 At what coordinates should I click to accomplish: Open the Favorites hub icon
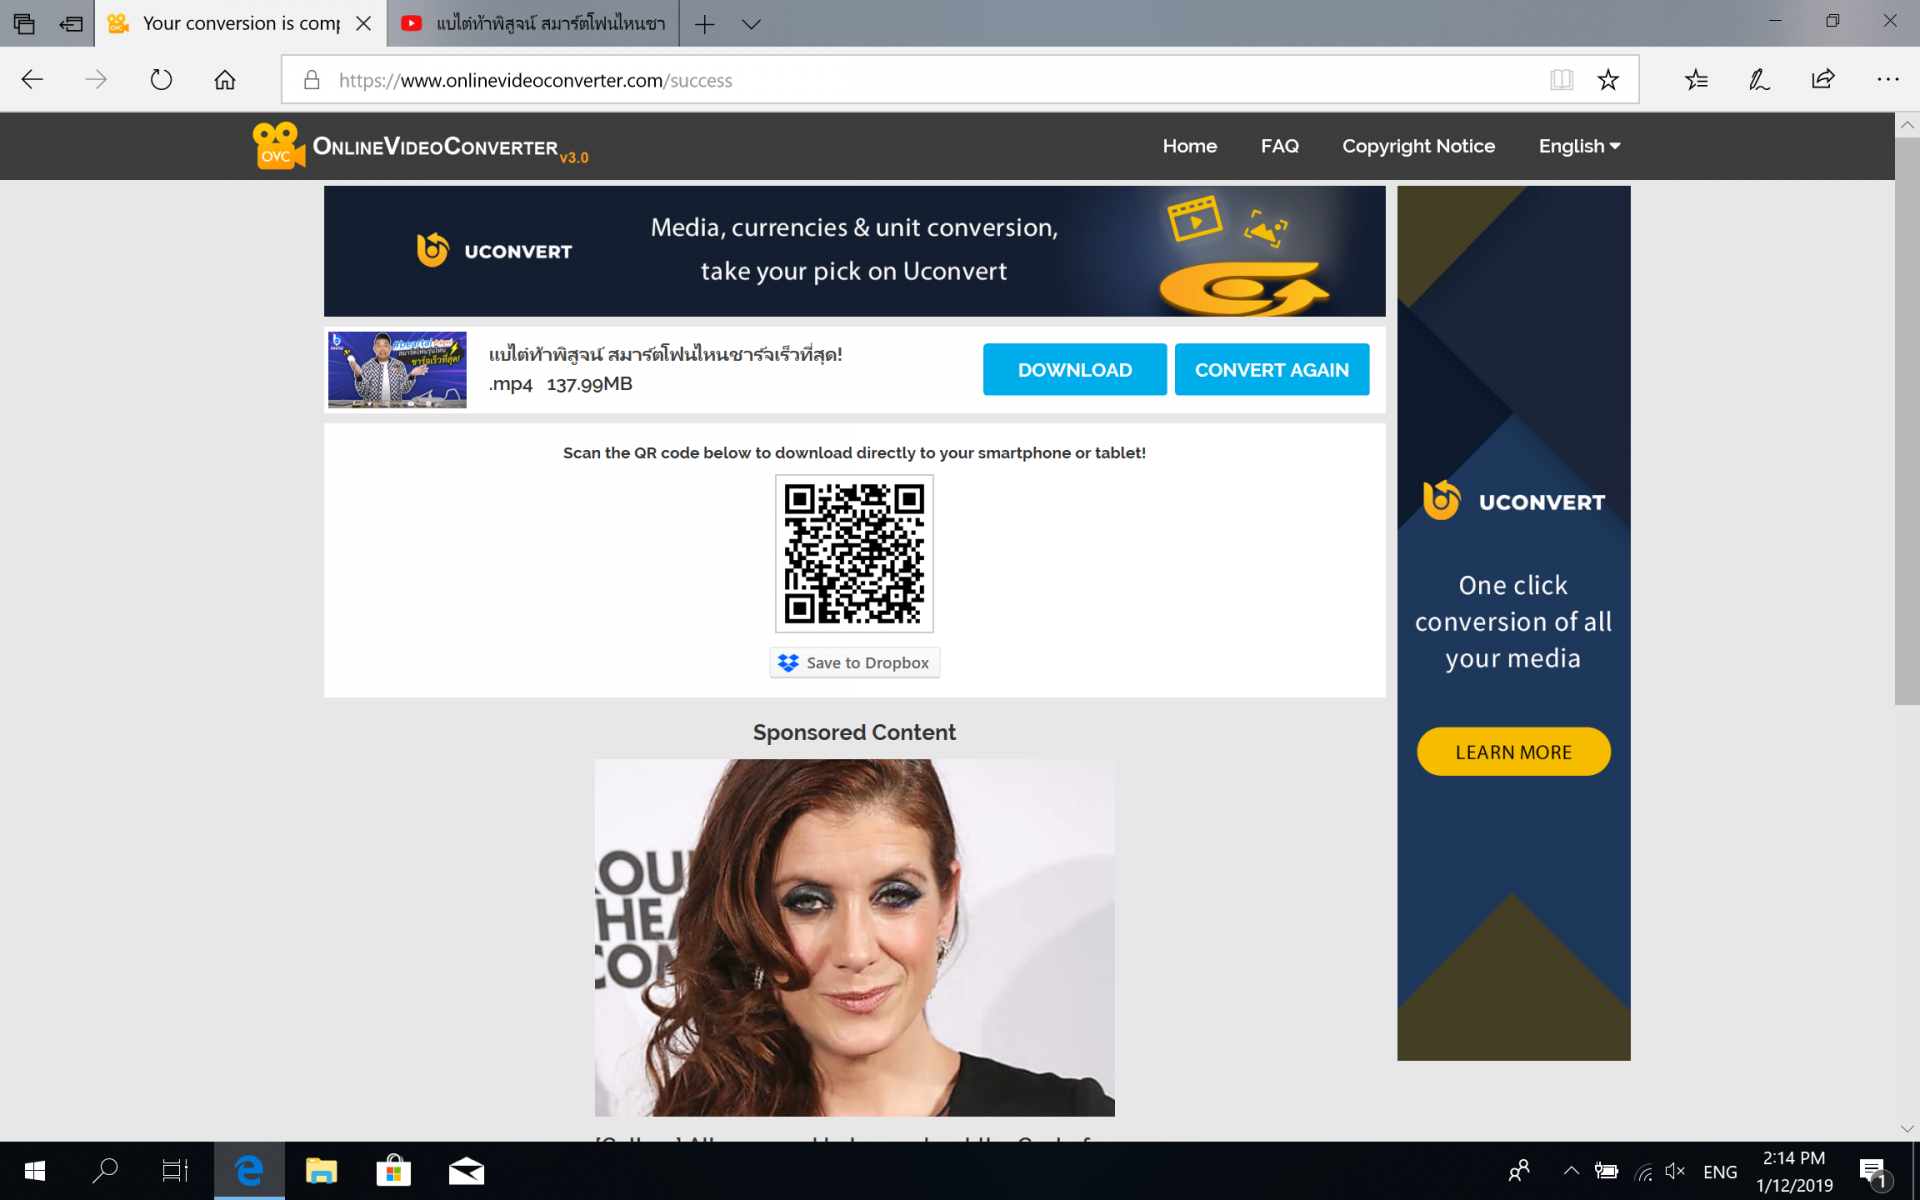1696,80
